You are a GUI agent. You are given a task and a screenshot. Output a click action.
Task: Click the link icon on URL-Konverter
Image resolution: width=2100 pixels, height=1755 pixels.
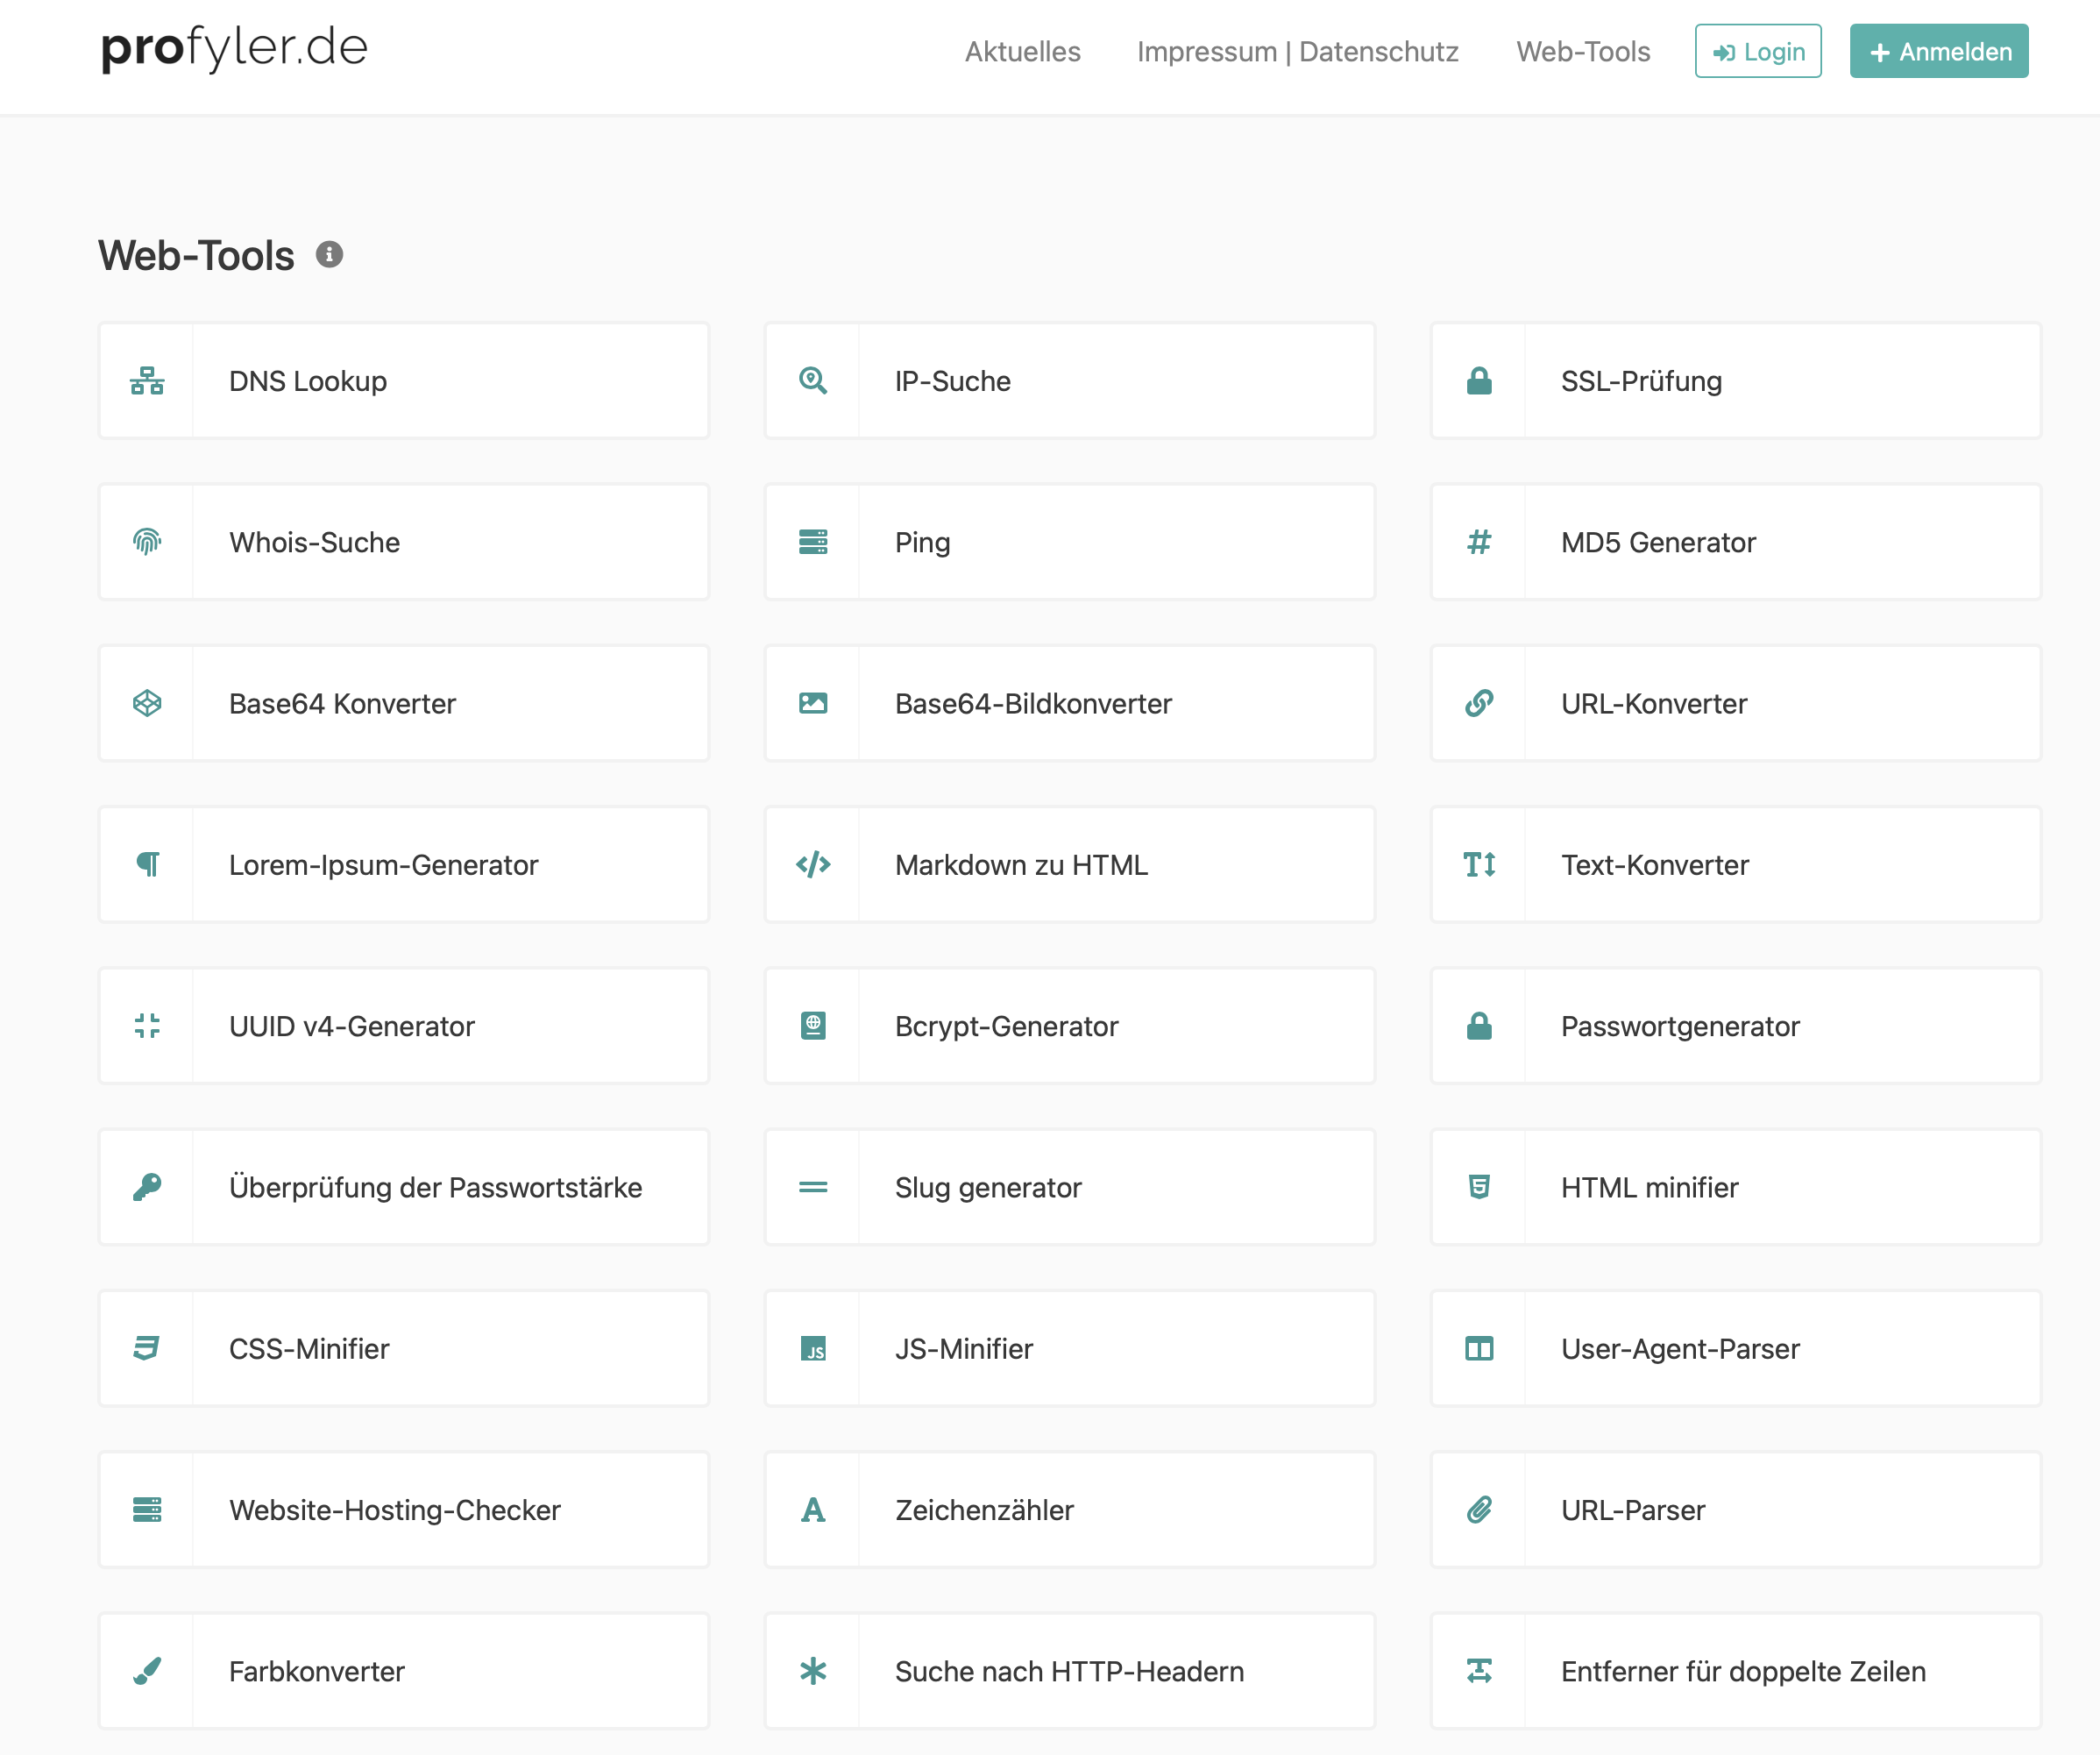point(1478,703)
